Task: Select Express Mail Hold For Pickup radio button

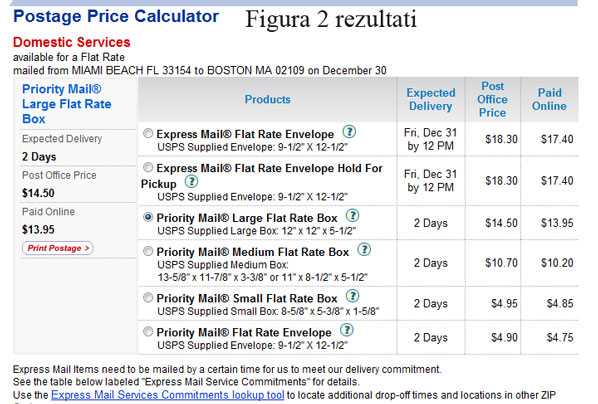Action: click(148, 167)
